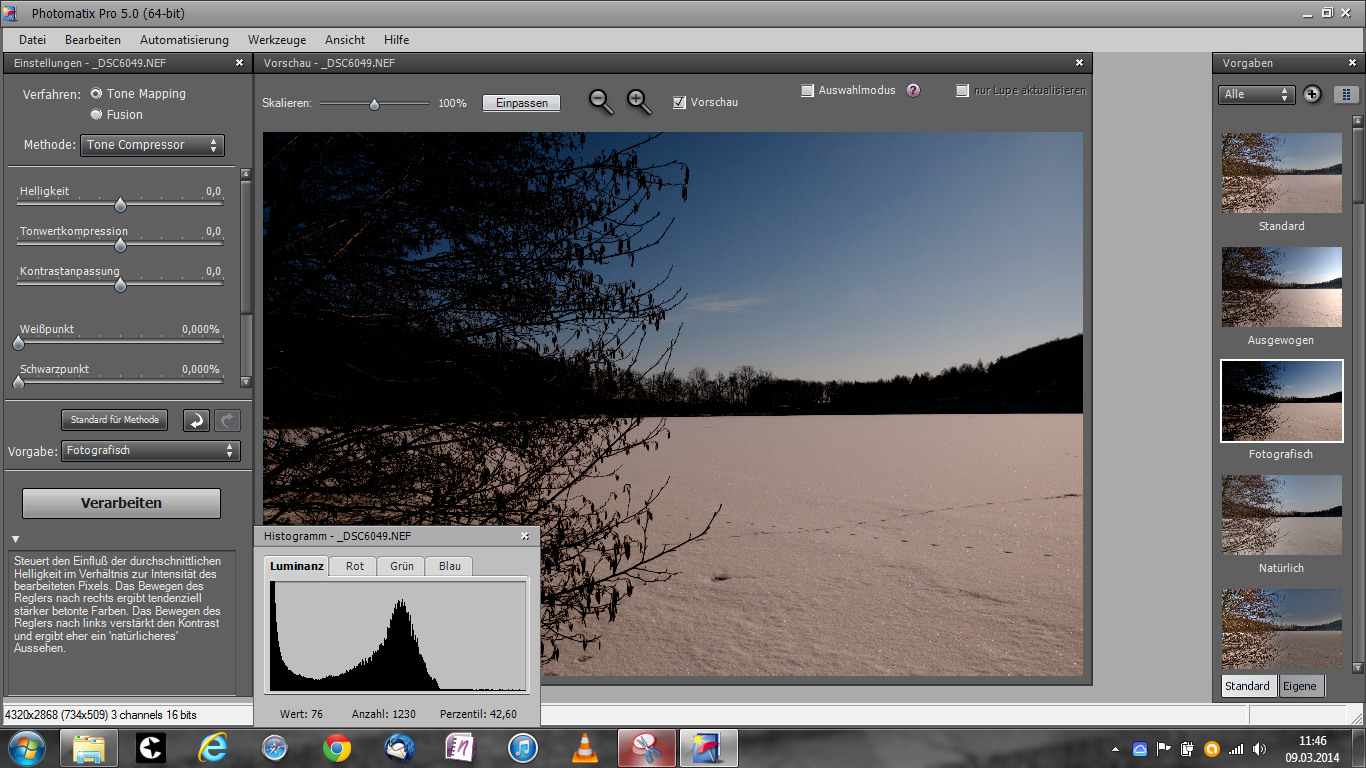This screenshot has height=768, width=1366.
Task: Enable the Auswahlmodus checkbox
Action: 808,90
